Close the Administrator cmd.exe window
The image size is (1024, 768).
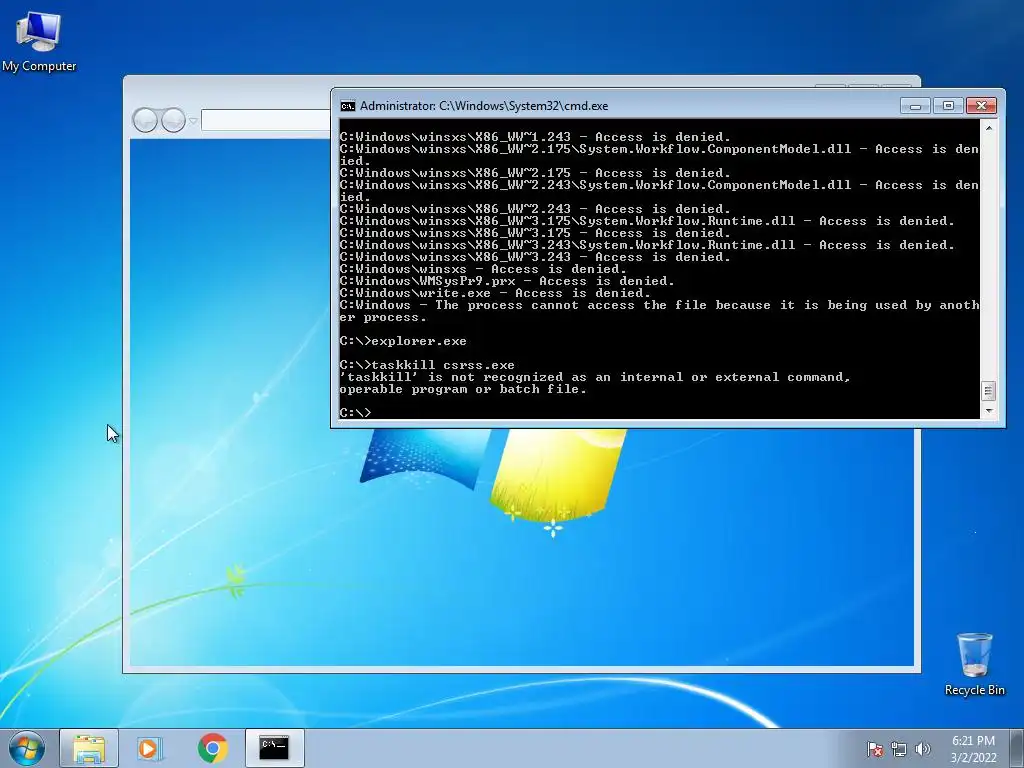[981, 106]
